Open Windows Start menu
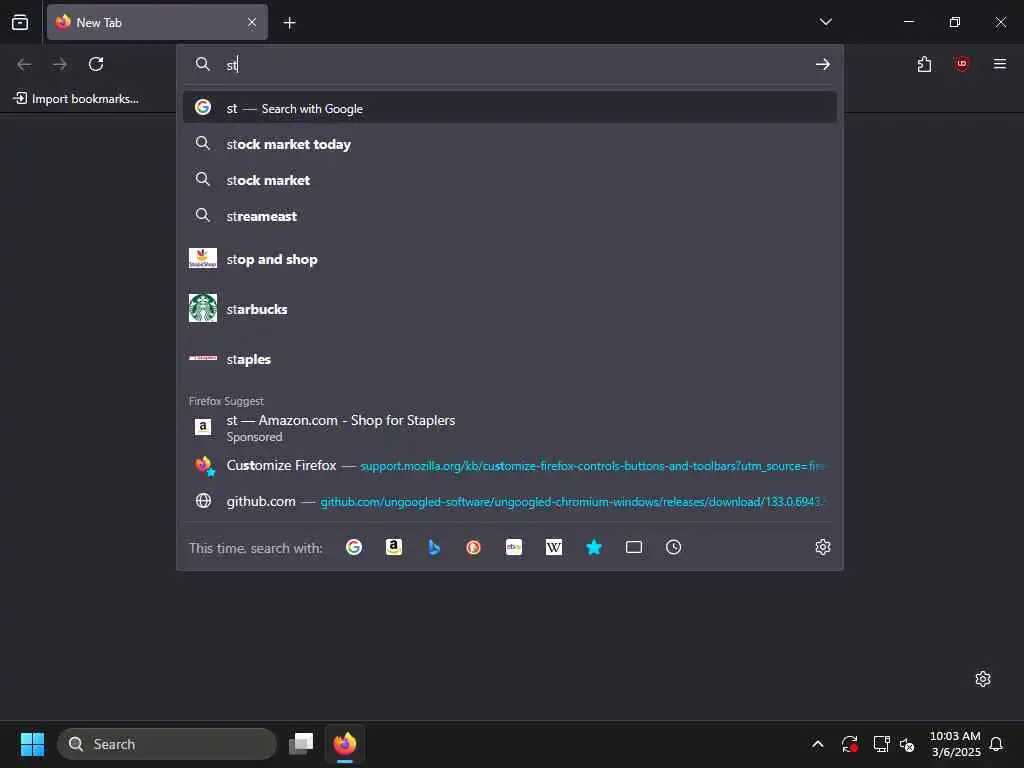1024x768 pixels. (32, 744)
